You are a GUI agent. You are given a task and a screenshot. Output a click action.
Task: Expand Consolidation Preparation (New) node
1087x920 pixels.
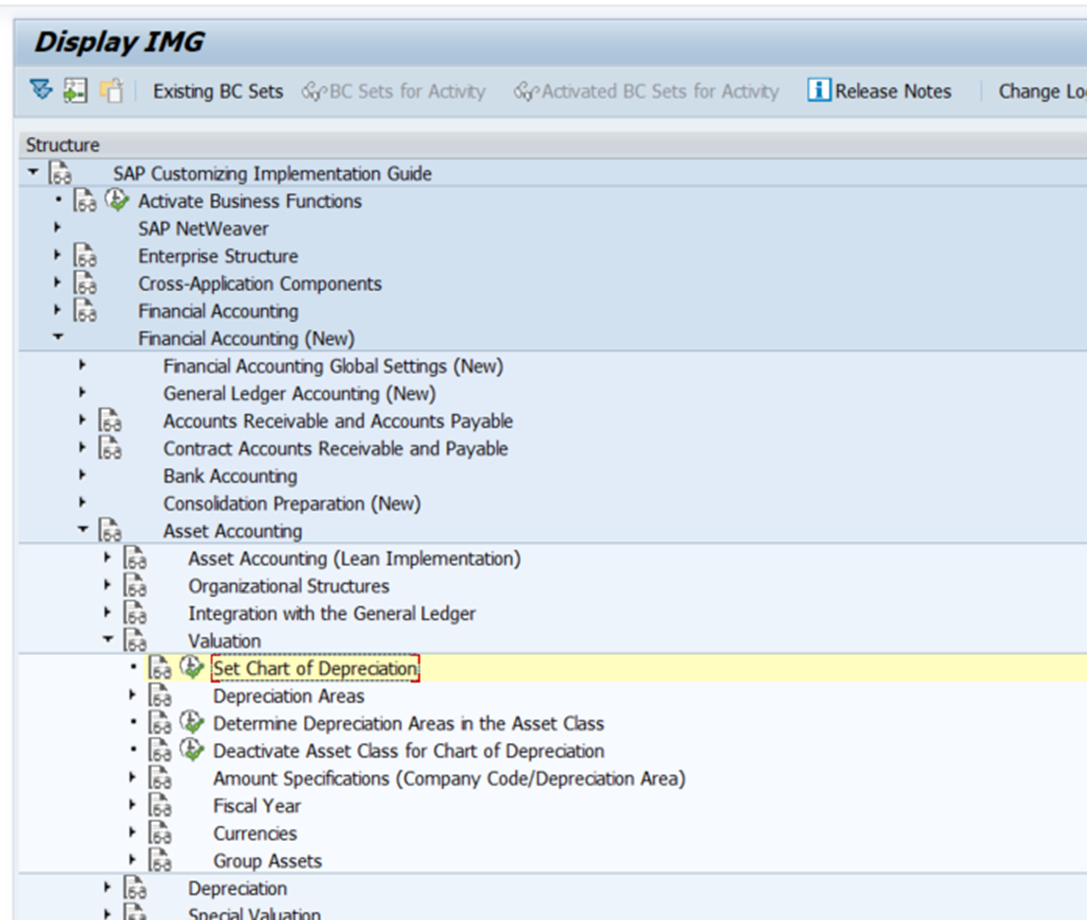pos(82,503)
